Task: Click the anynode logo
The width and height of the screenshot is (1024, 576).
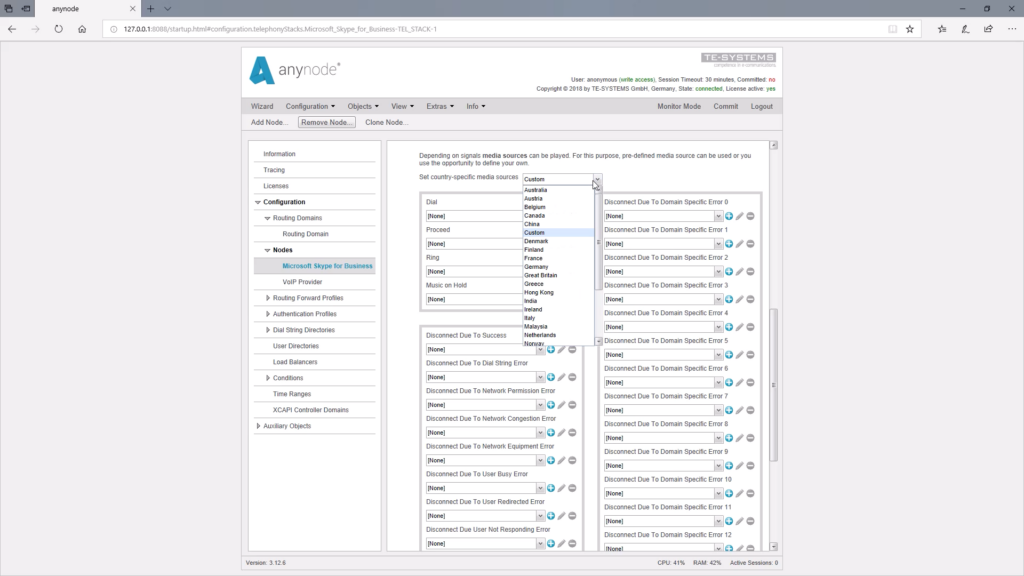Action: 295,70
